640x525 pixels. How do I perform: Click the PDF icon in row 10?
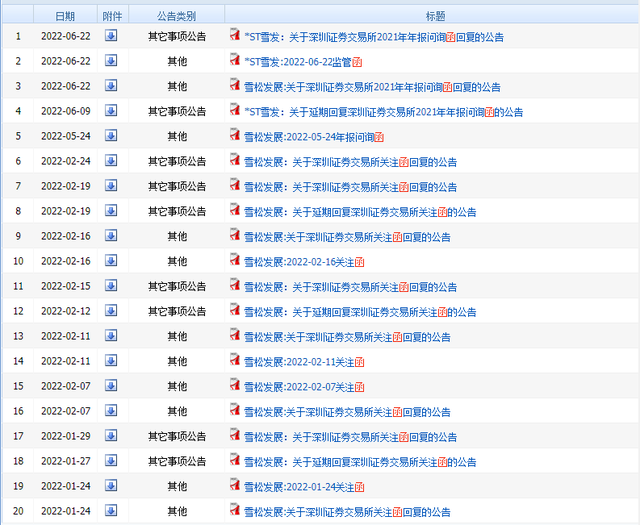tap(234, 259)
